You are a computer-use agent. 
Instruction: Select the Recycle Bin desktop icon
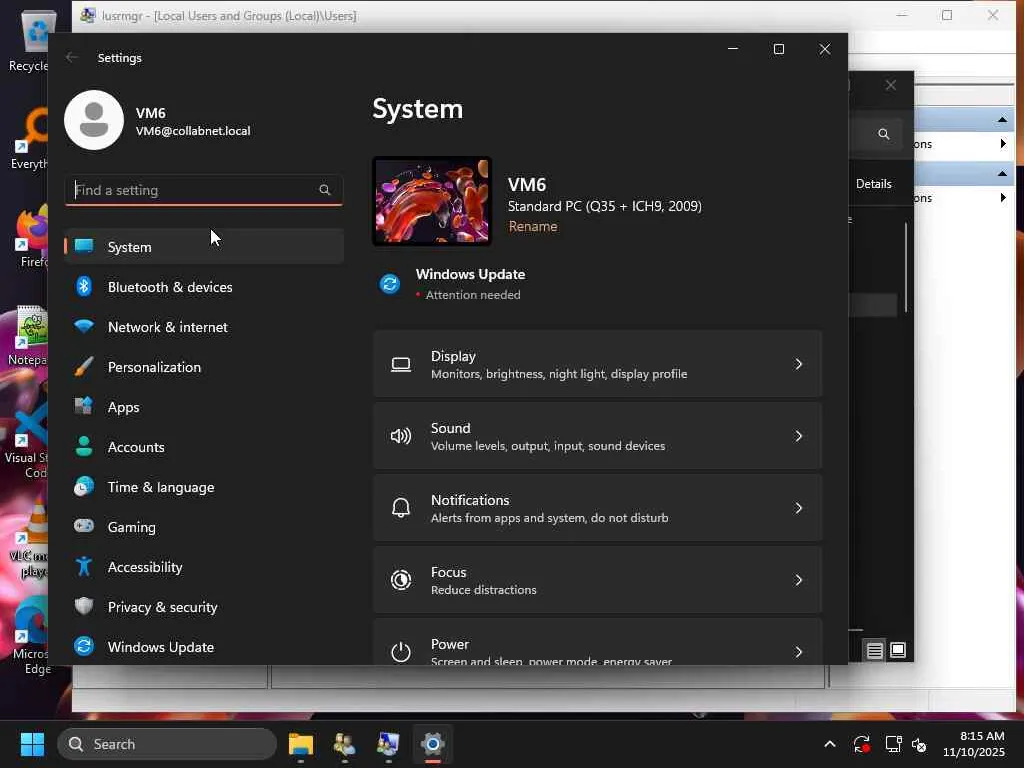click(x=28, y=40)
